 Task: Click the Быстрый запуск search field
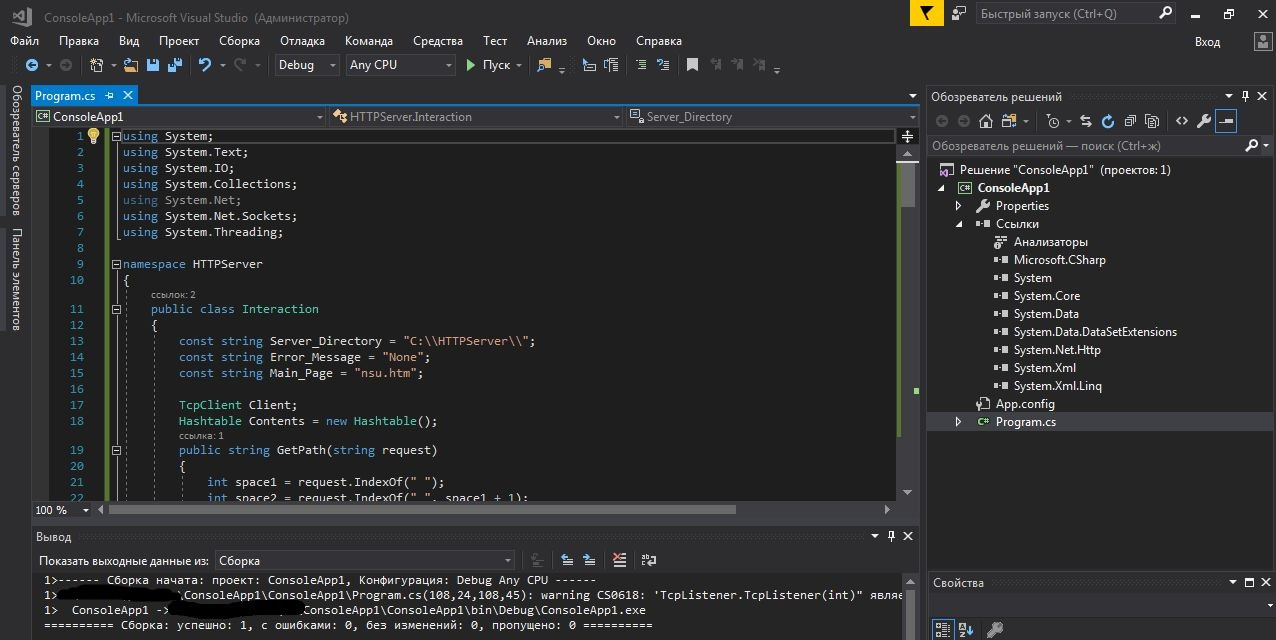[1064, 14]
